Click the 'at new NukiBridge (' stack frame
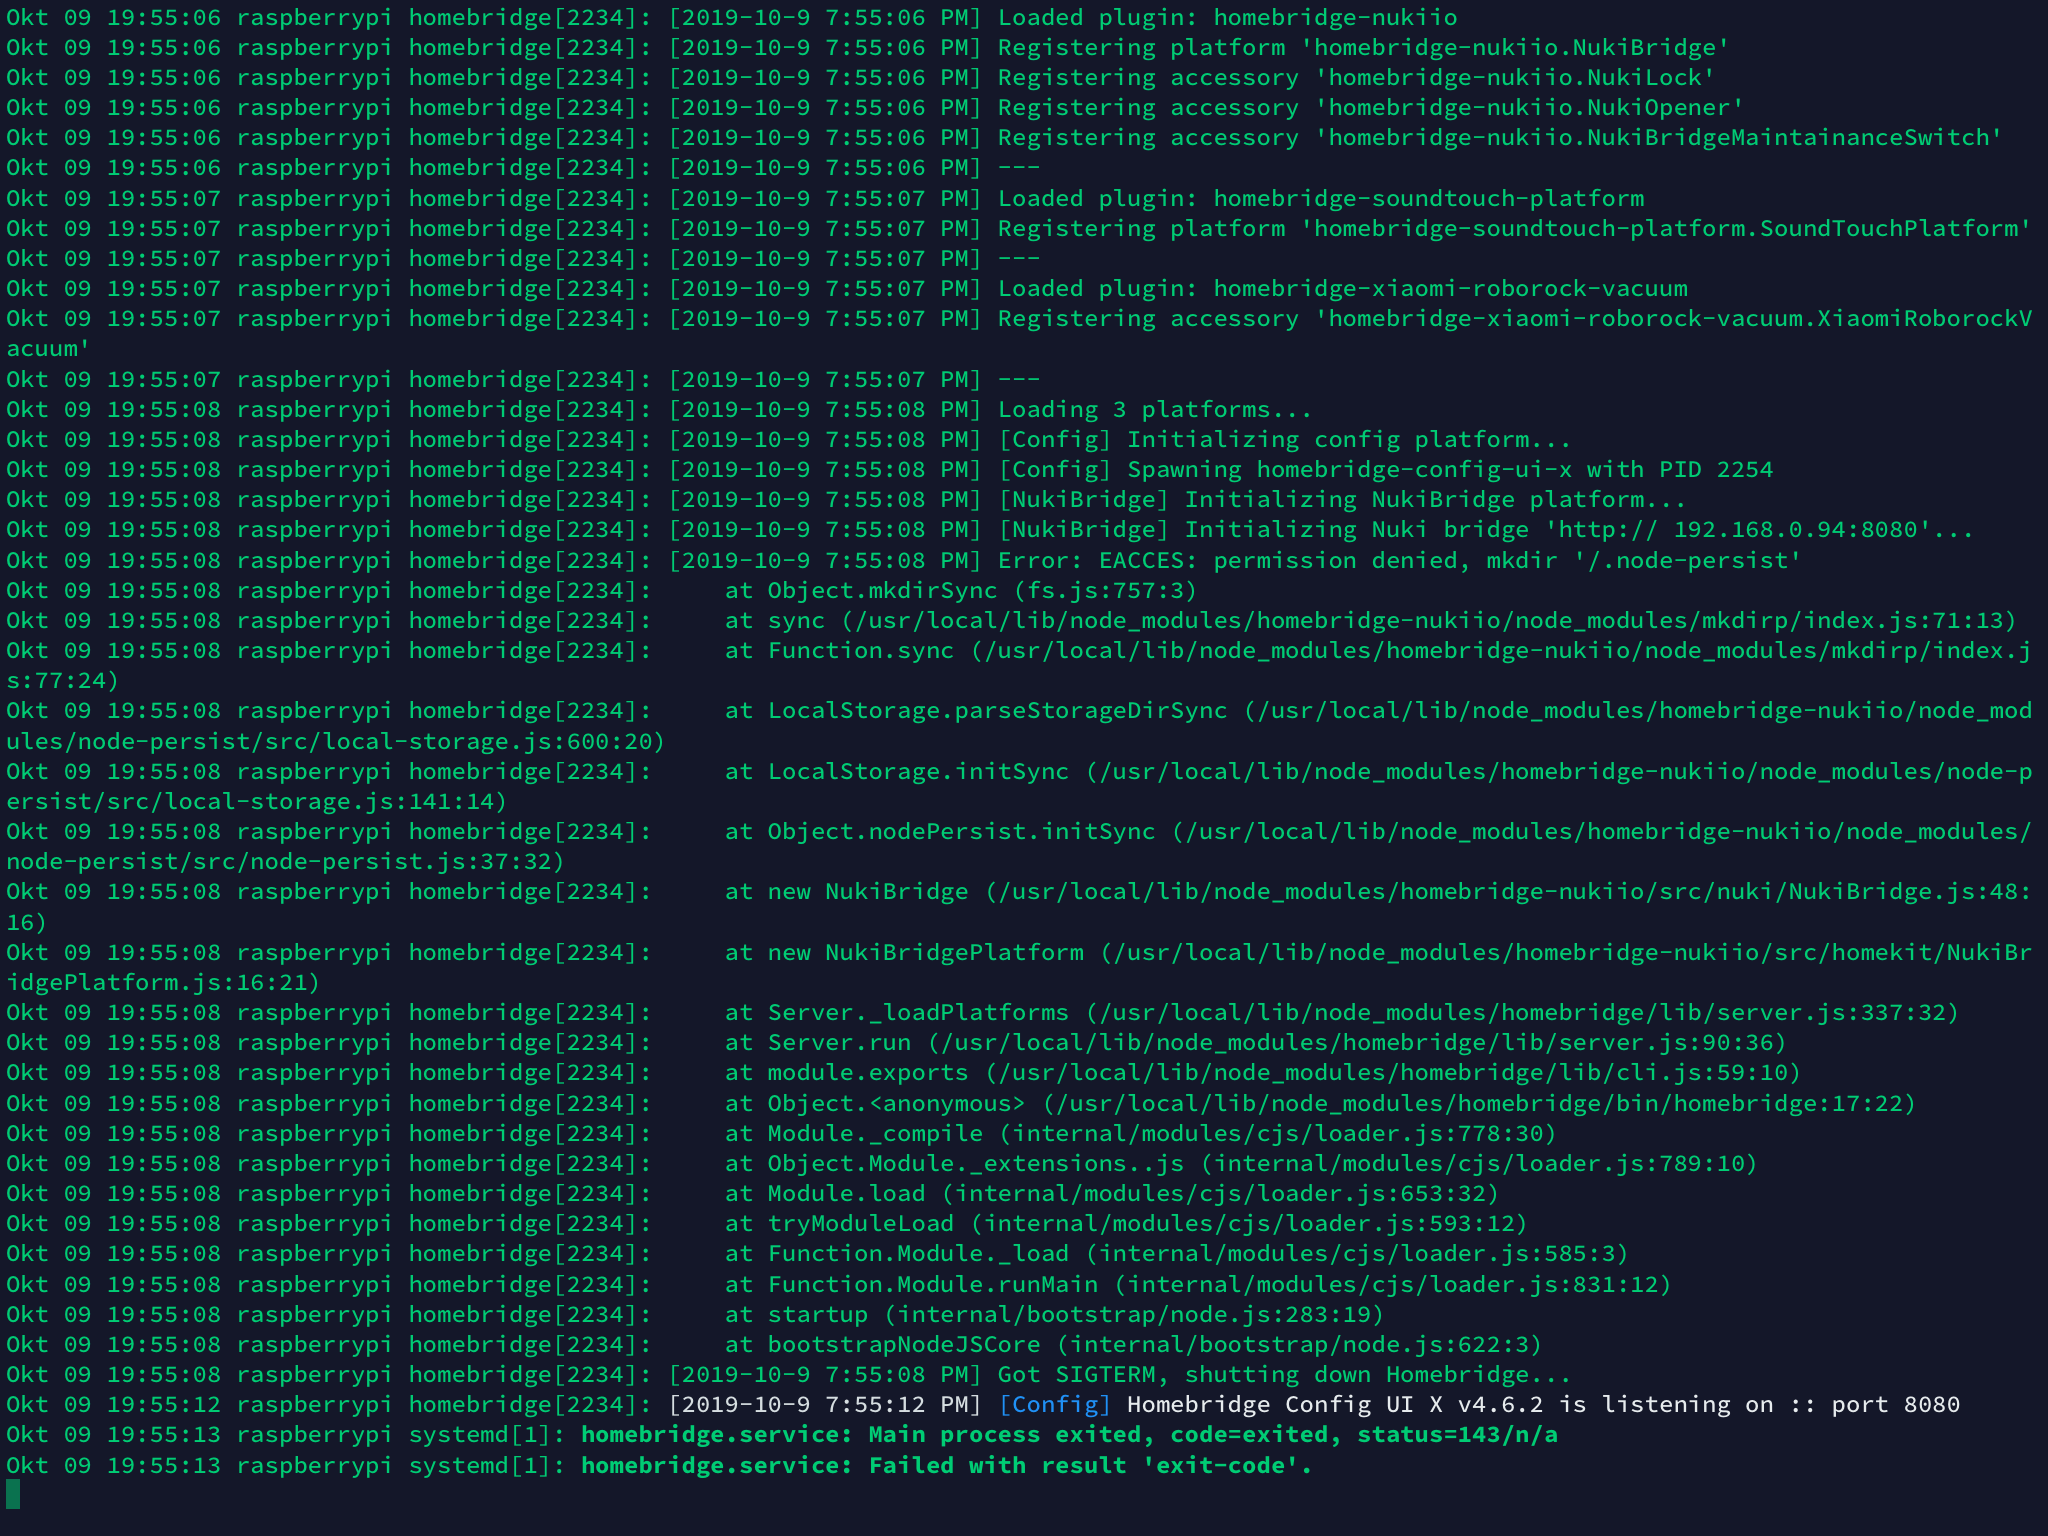This screenshot has width=2048, height=1536. [x=861, y=891]
